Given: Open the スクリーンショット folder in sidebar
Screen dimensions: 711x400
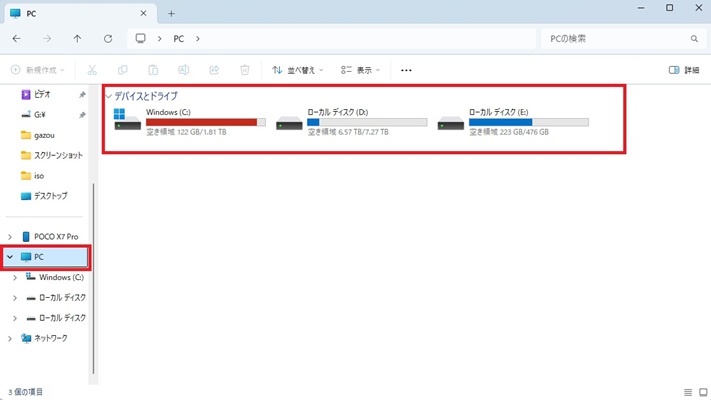Looking at the screenshot, I should [x=58, y=155].
